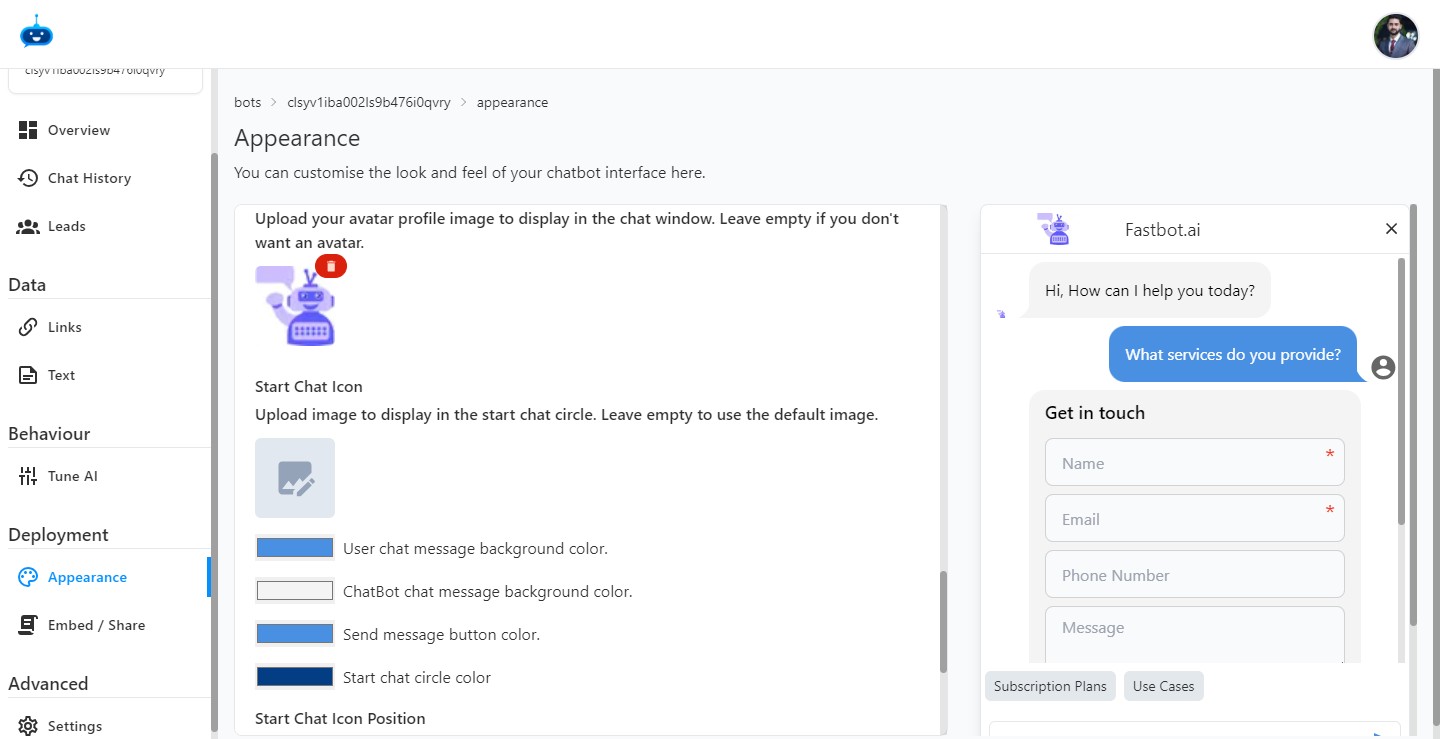Click the start chat icon upload placeholder
The width and height of the screenshot is (1440, 739).
[295, 477]
